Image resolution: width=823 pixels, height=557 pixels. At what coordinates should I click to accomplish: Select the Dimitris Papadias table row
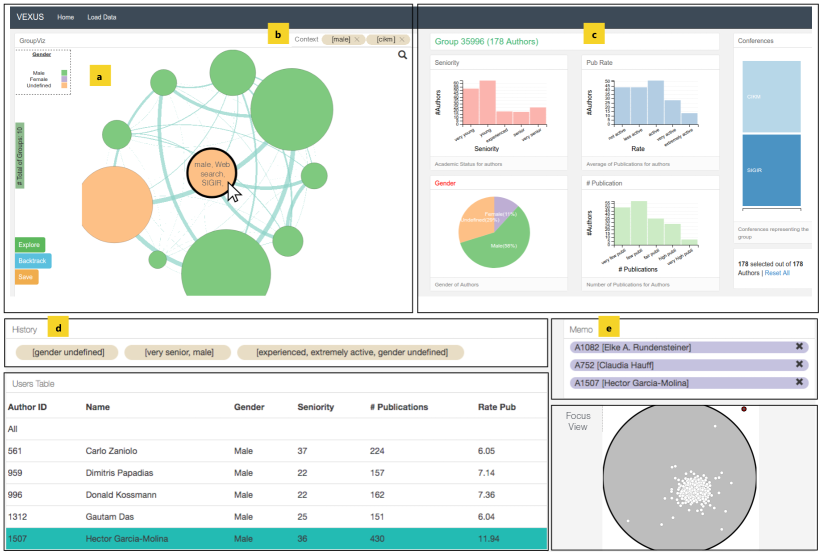(276, 473)
